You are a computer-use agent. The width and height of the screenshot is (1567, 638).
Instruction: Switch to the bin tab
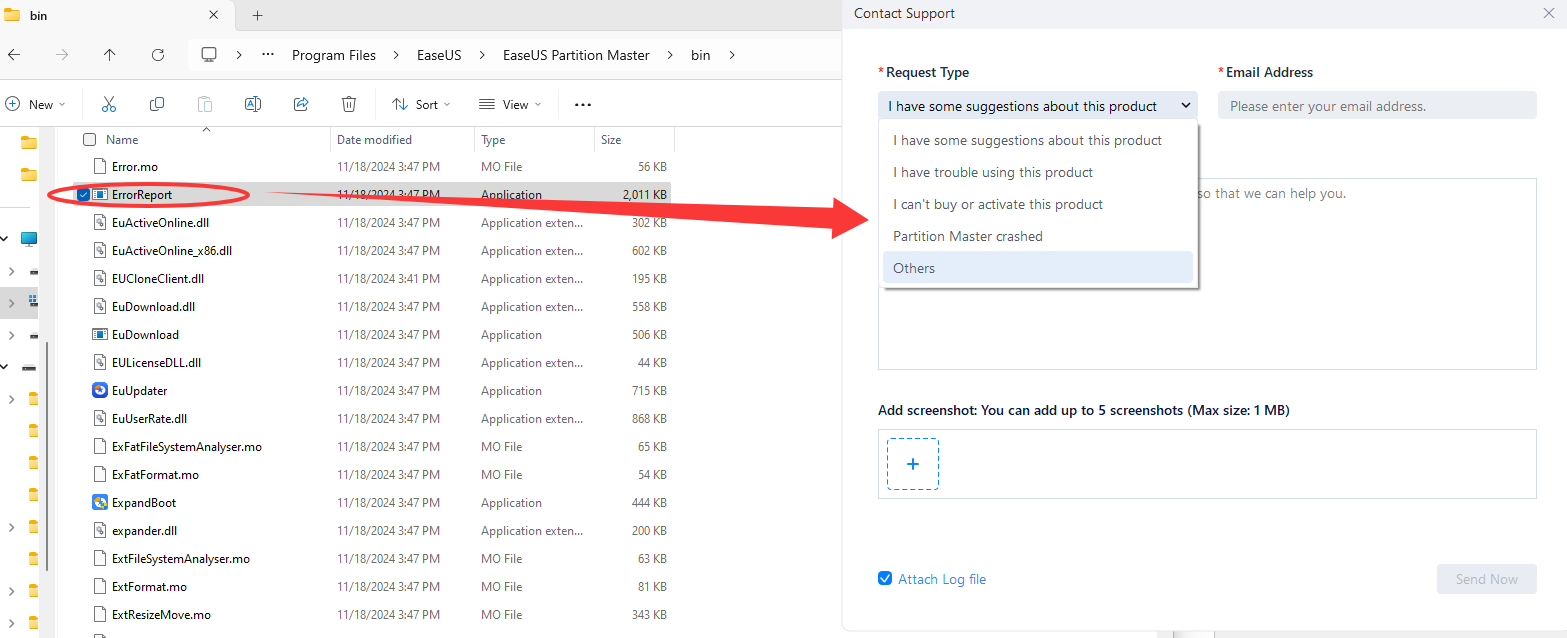click(x=115, y=16)
